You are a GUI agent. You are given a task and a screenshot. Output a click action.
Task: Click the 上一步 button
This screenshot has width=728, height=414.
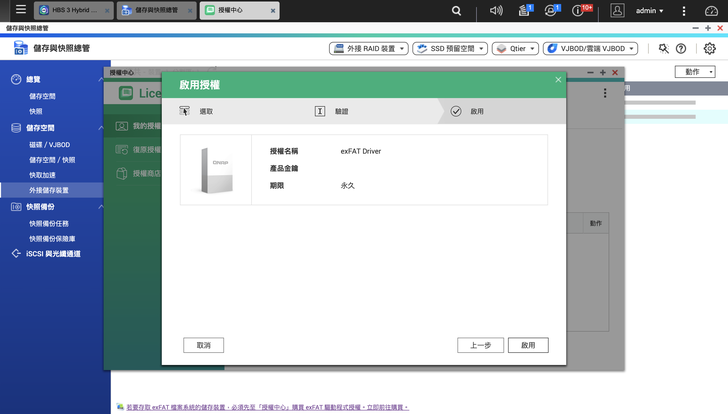tap(480, 345)
